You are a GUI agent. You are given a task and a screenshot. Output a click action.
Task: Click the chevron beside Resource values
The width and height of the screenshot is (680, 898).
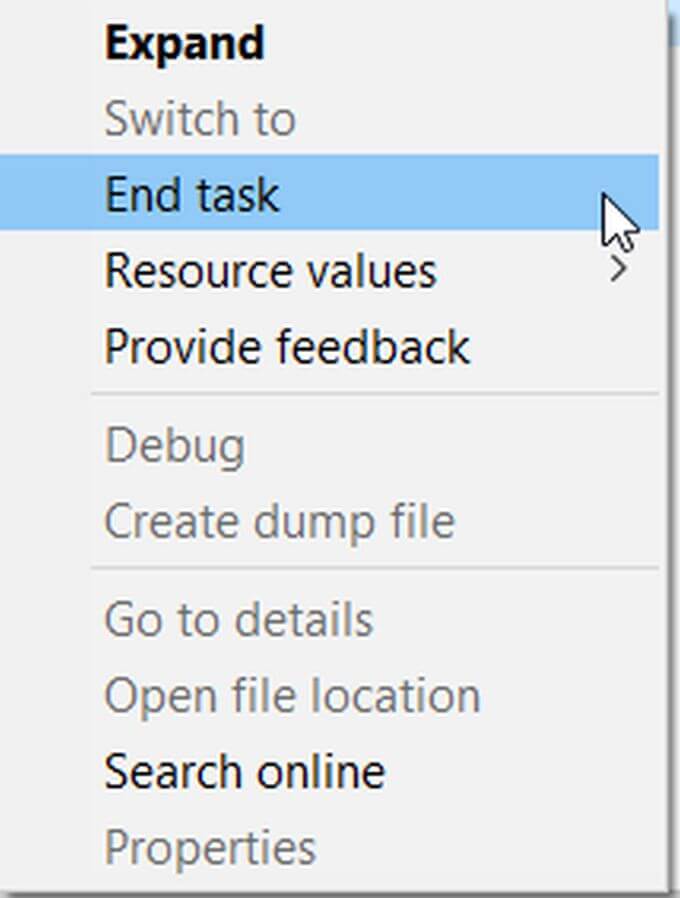620,270
